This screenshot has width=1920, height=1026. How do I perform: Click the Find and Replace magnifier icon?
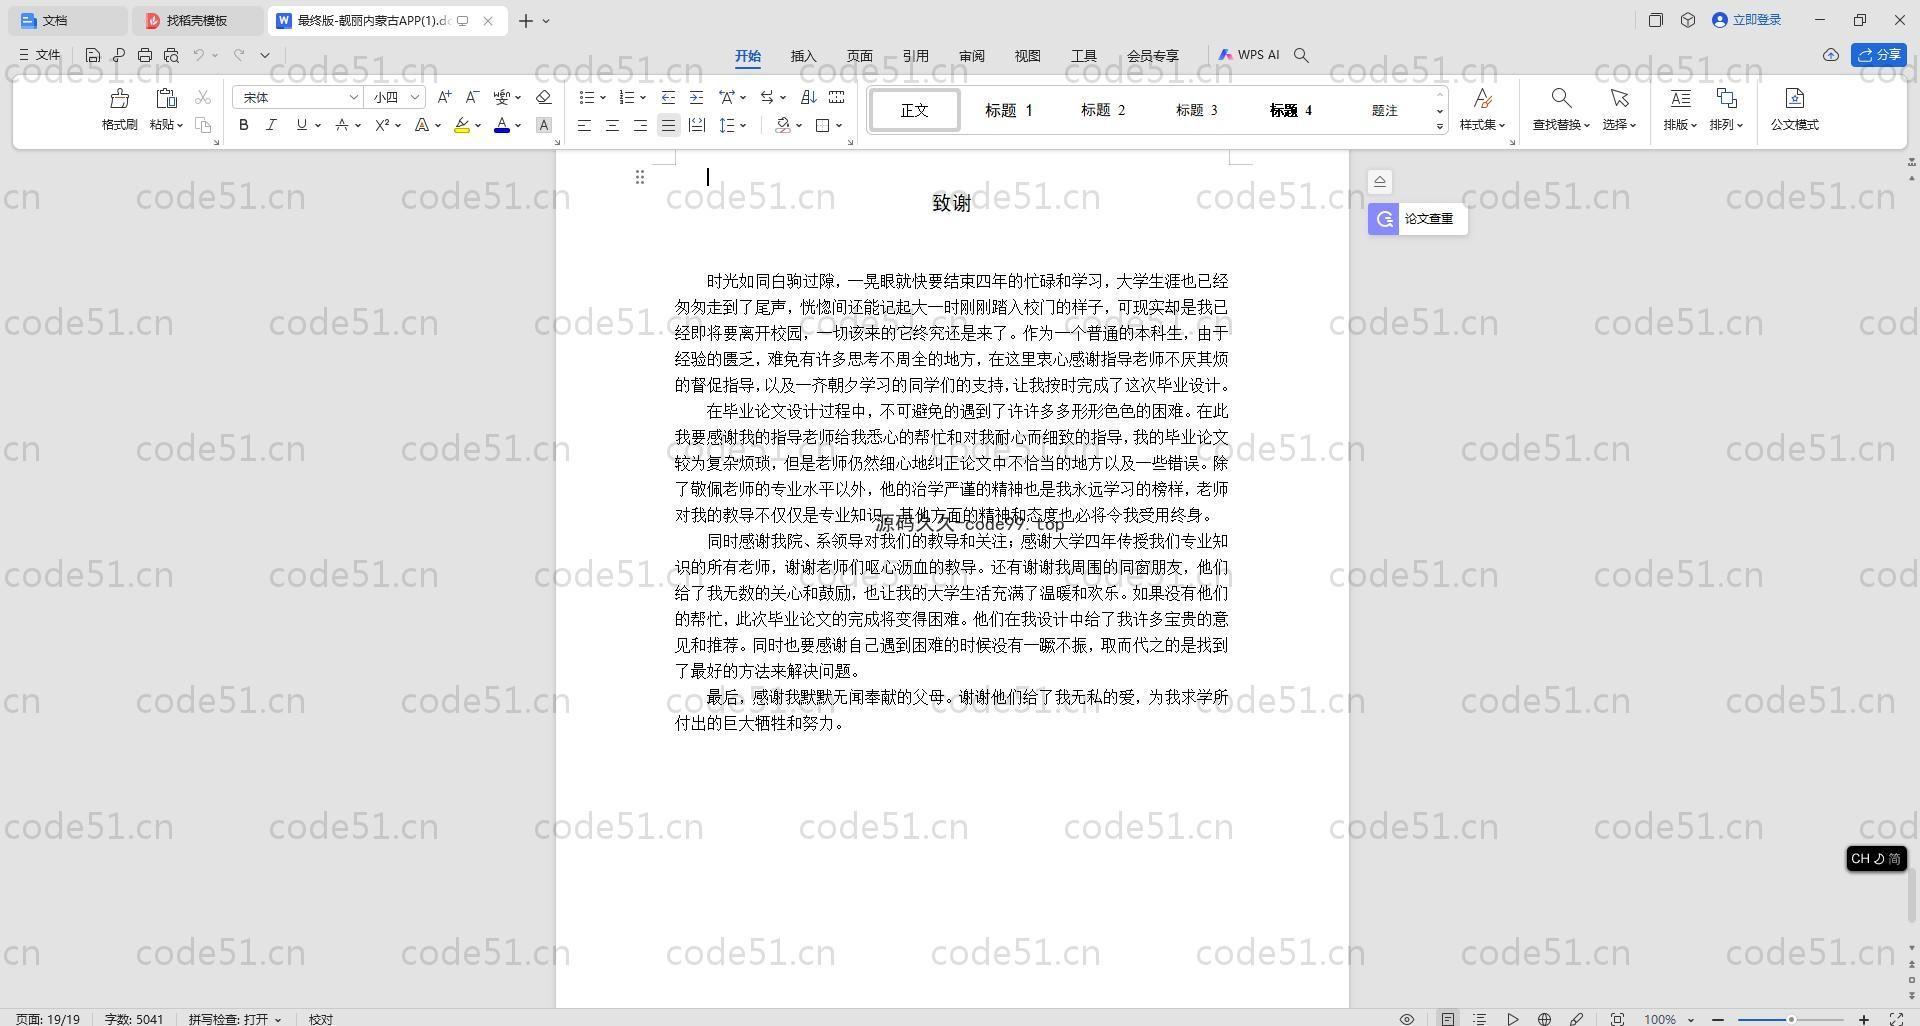[1560, 98]
